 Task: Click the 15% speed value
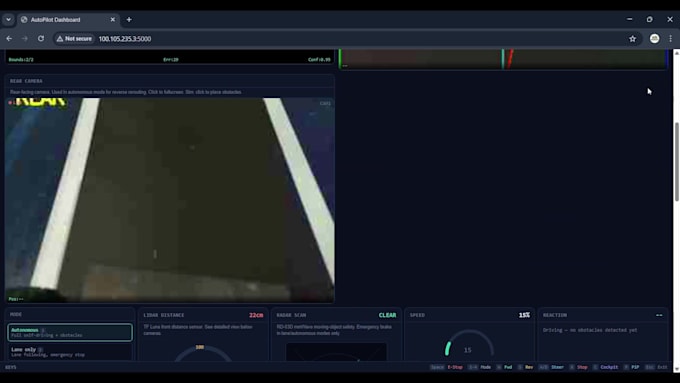click(x=524, y=315)
